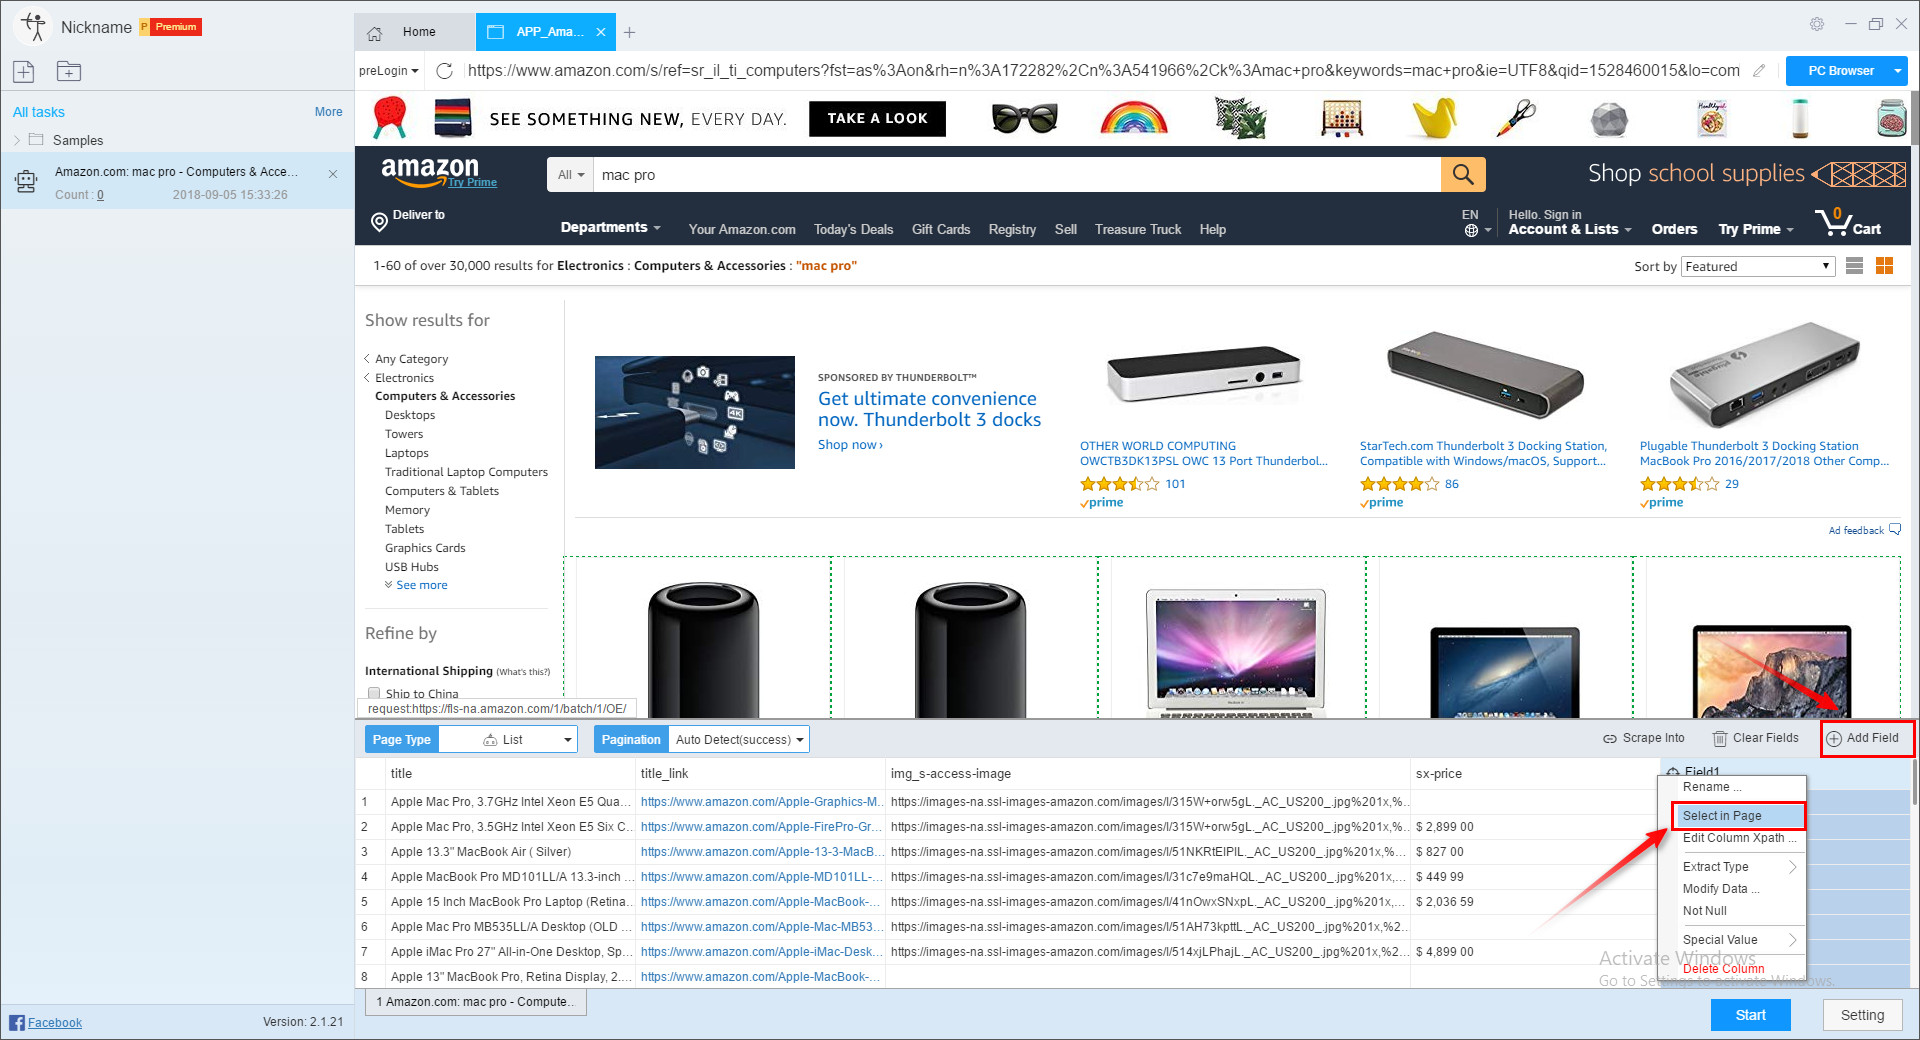1920x1040 pixels.
Task: Switch to list view icon
Action: (x=1854, y=266)
